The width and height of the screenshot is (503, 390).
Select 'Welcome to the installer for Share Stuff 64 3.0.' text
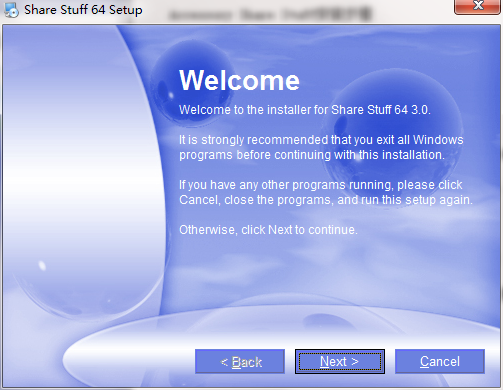305,110
